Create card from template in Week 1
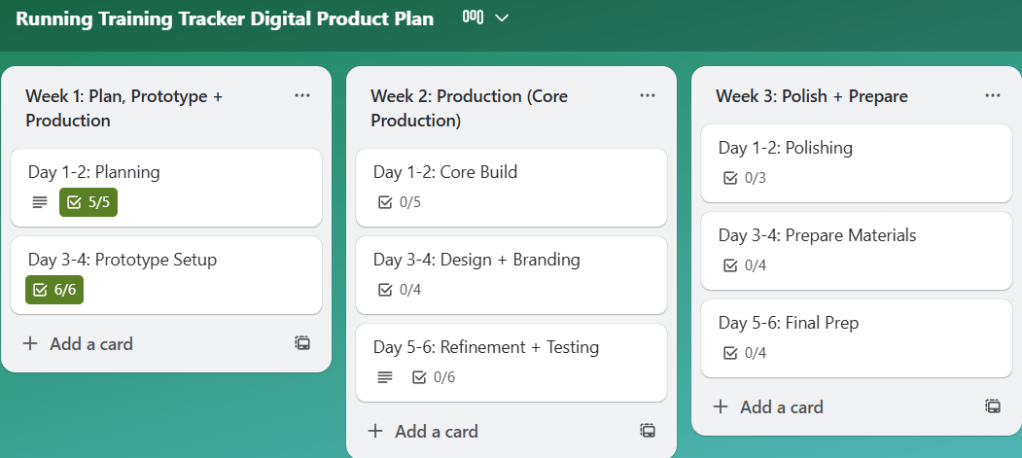 [x=302, y=343]
